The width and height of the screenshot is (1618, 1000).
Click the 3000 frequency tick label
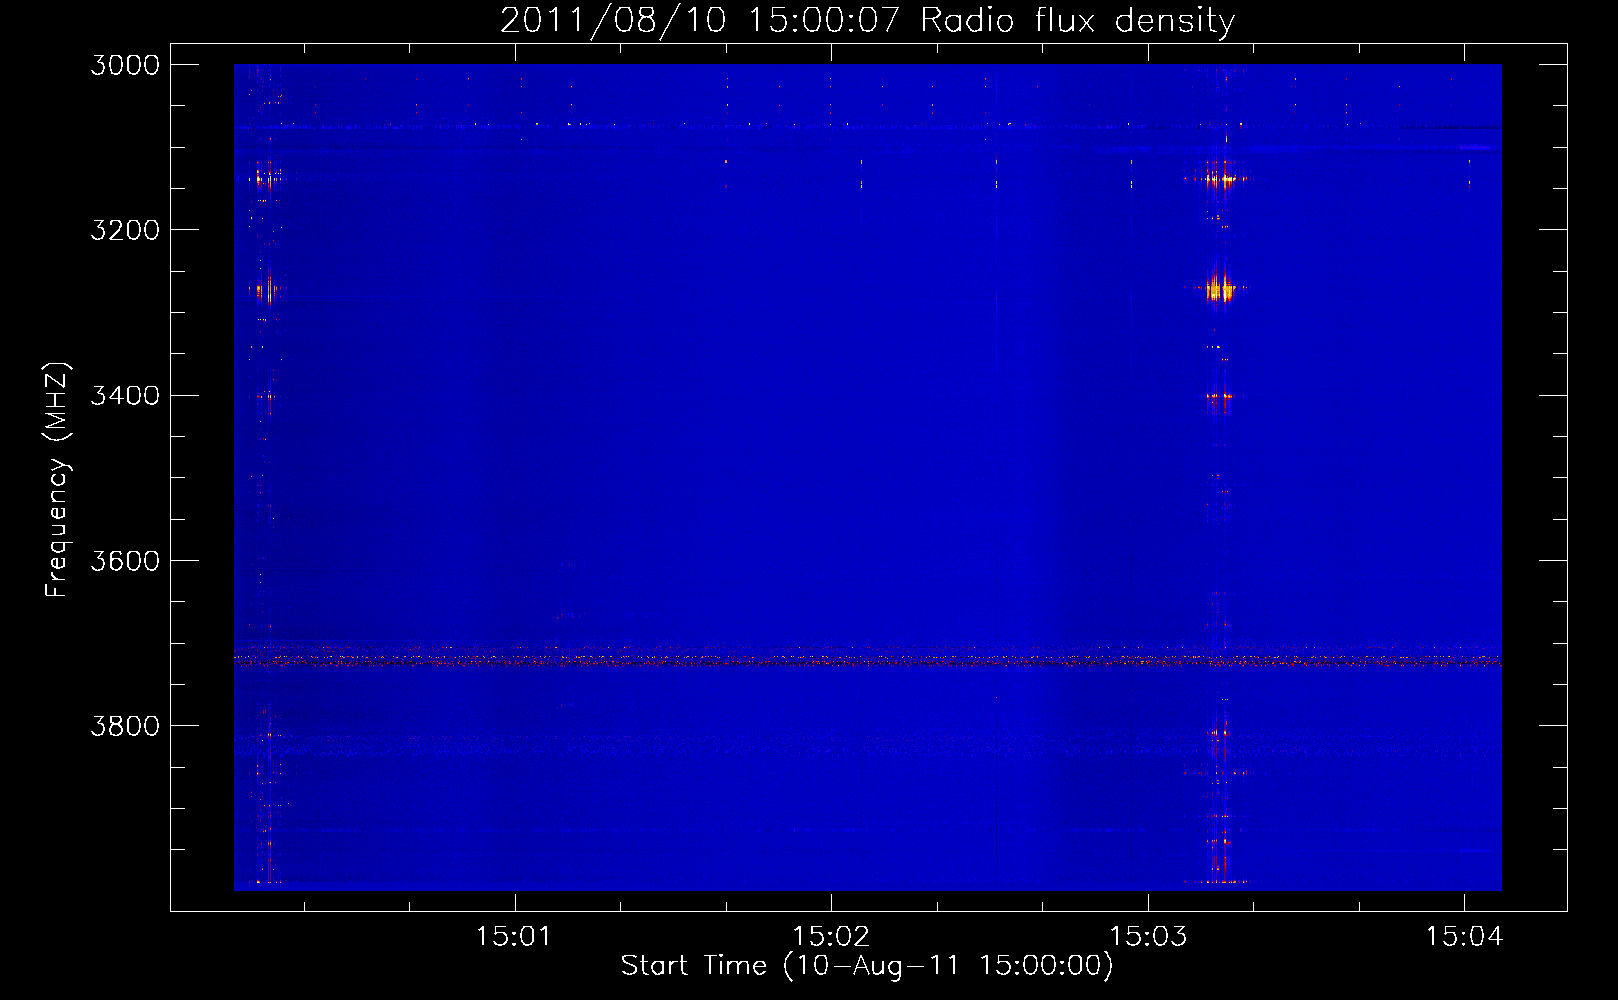pyautogui.click(x=125, y=65)
